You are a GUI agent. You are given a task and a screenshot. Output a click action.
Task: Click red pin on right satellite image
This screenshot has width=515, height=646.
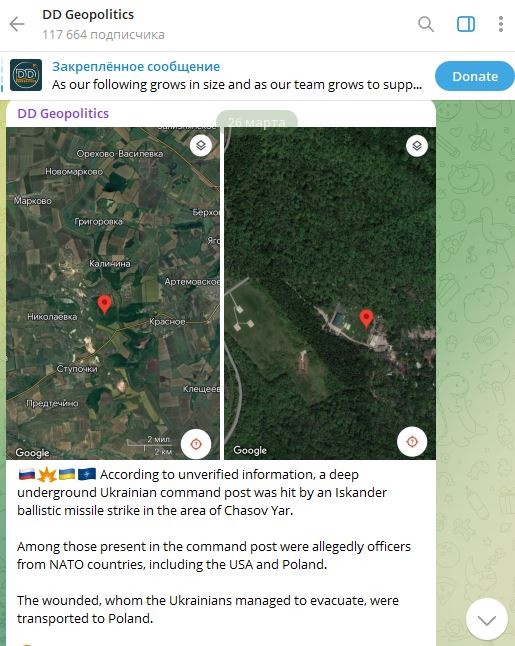pos(366,319)
